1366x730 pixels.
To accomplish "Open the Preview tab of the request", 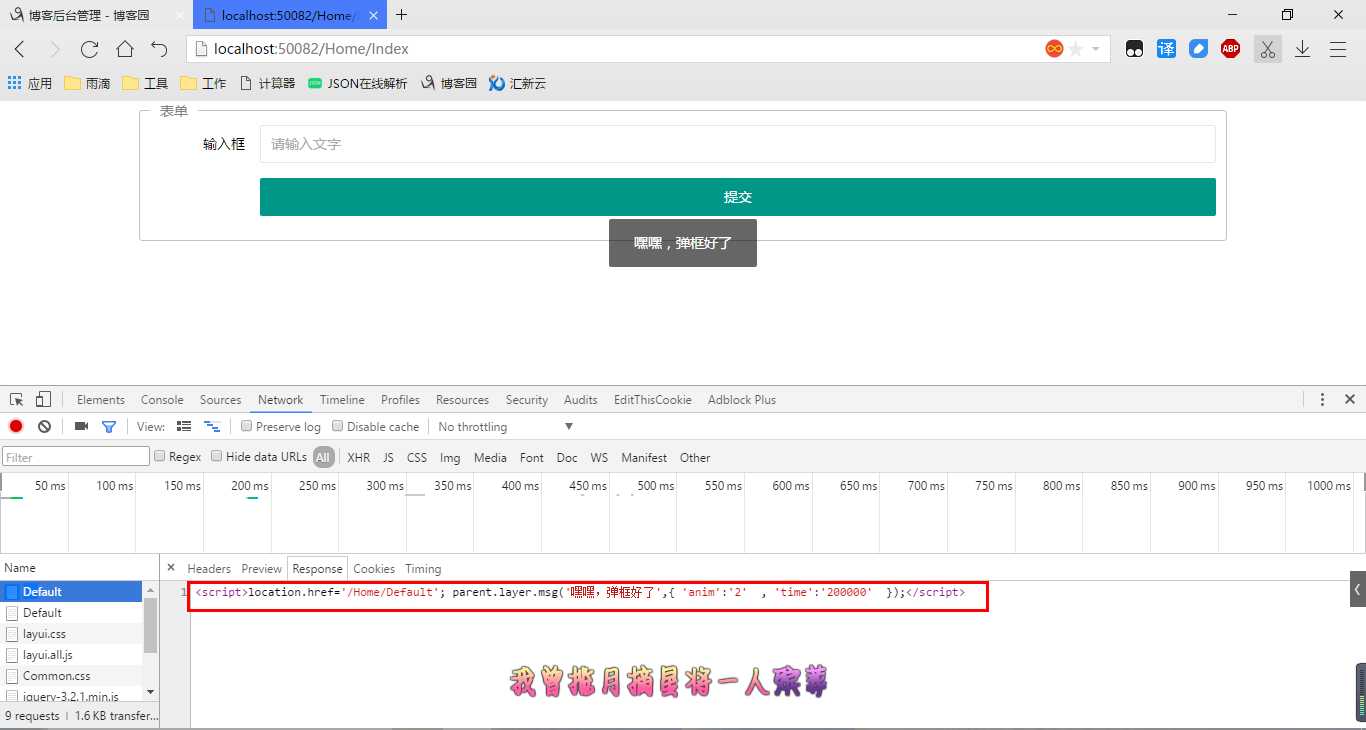I will (x=262, y=569).
